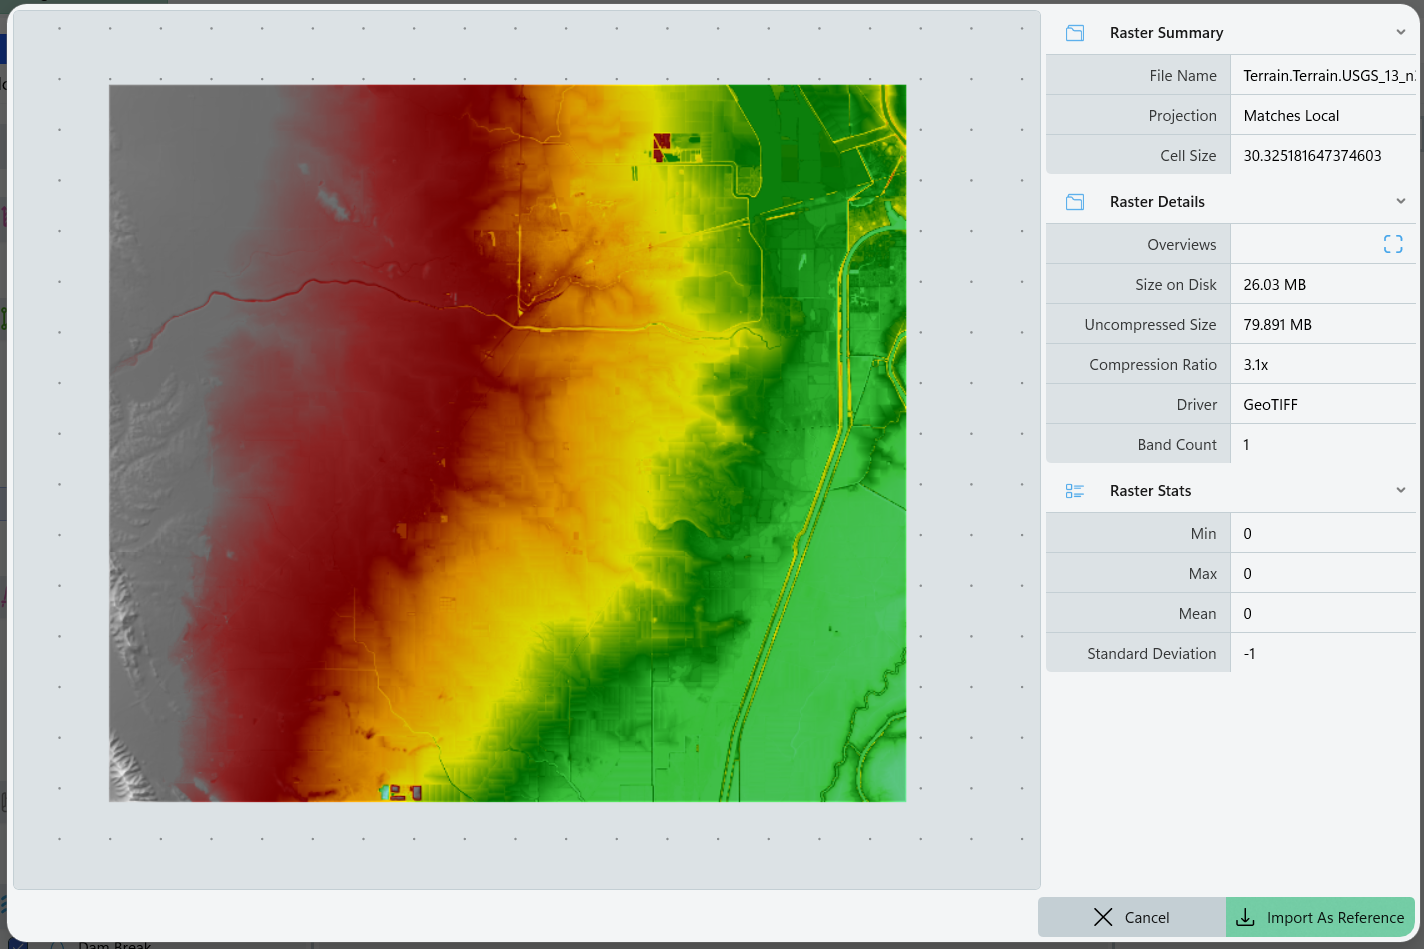The height and width of the screenshot is (949, 1424).
Task: Click the Driver GeoTIFF value
Action: point(1270,405)
